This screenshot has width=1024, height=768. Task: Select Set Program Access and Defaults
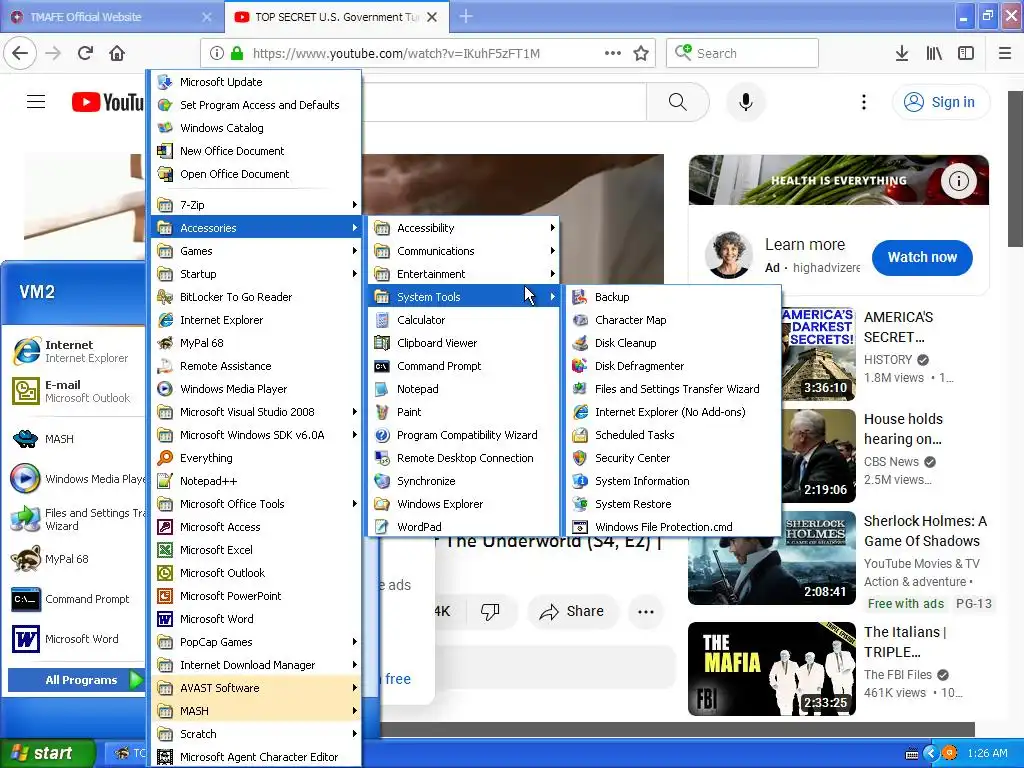pos(256,104)
